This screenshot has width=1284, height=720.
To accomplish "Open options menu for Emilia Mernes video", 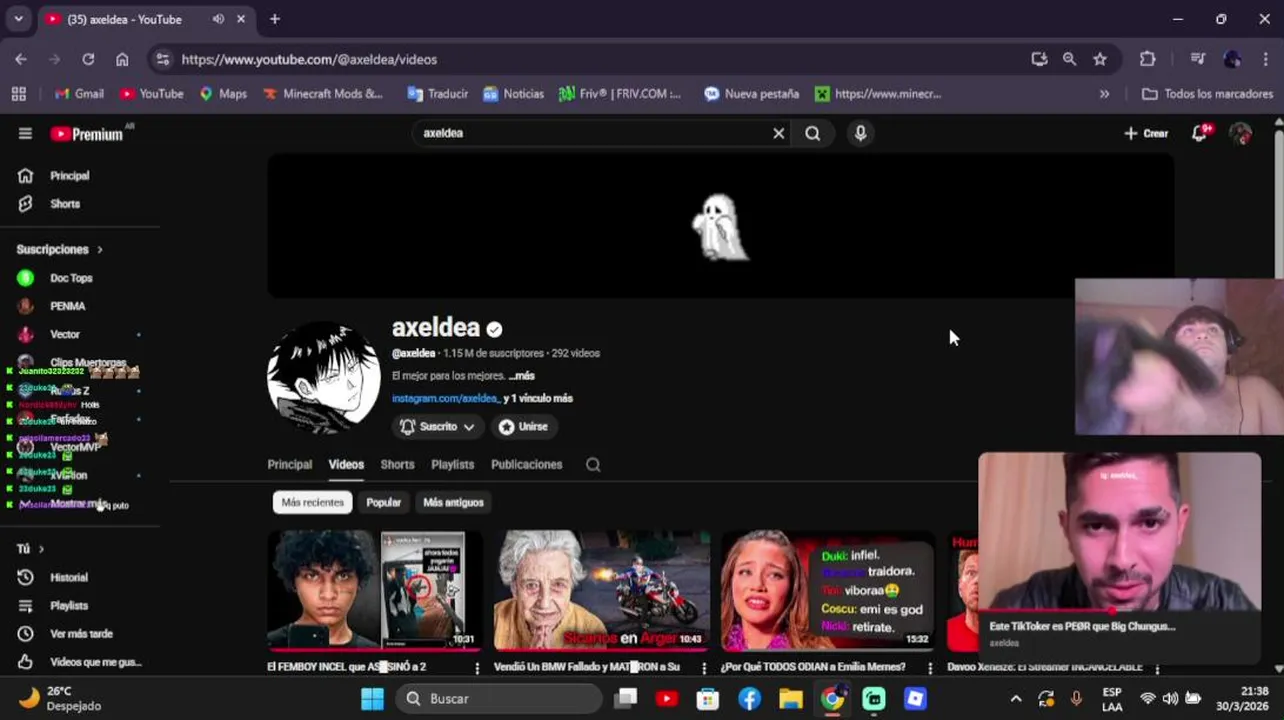I will point(930,668).
